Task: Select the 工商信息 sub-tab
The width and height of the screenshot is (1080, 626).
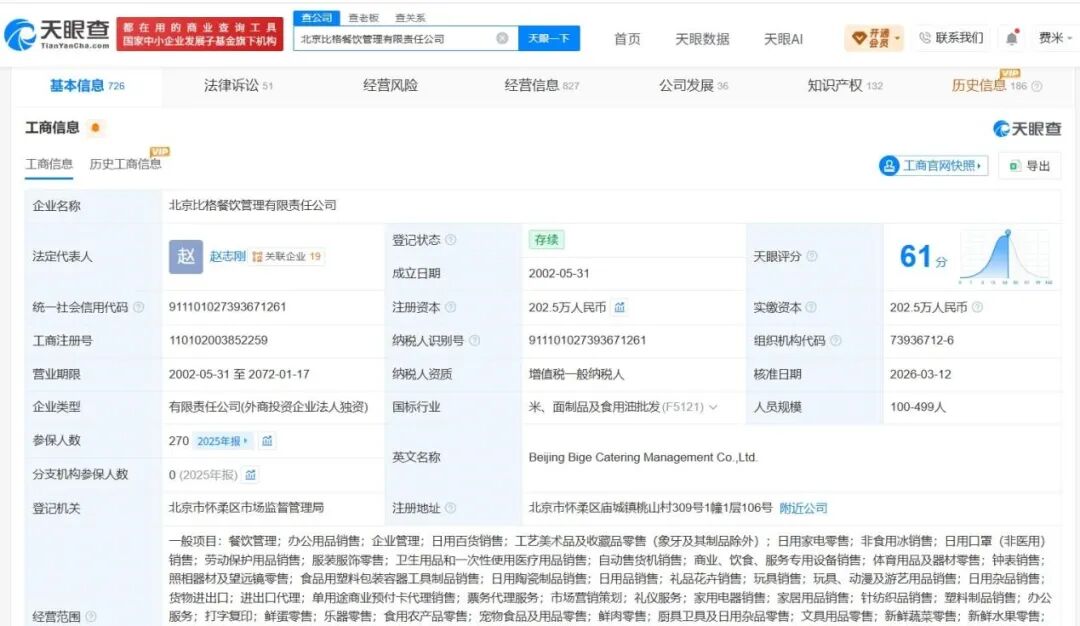Action: [49, 164]
